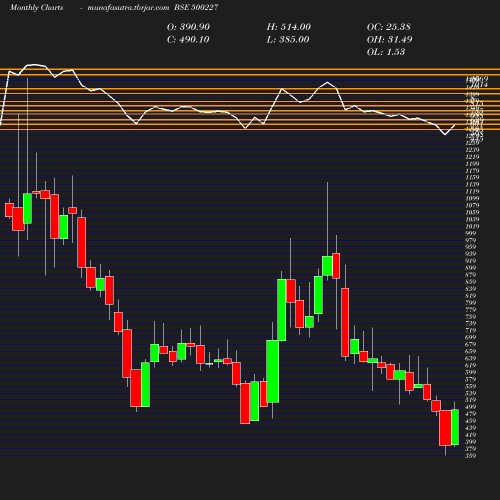Click the 739 price axis label

click(471, 324)
